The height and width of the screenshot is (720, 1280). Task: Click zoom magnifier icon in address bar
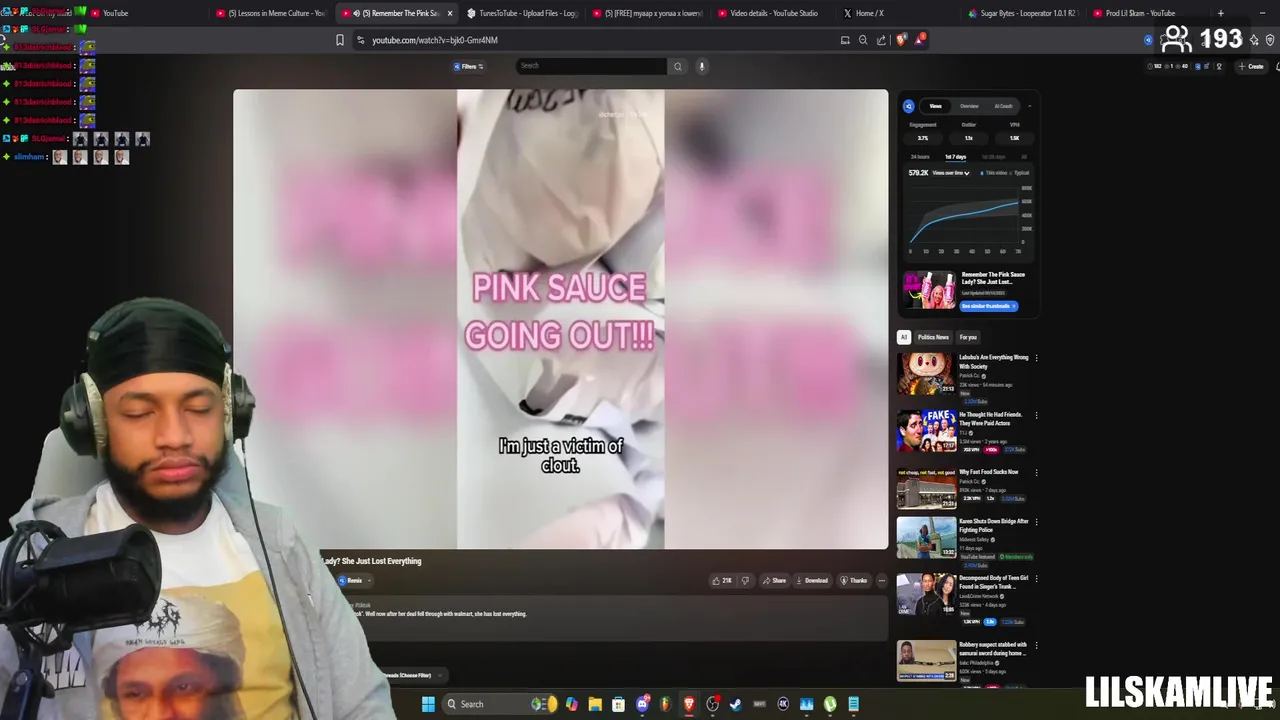tap(863, 40)
